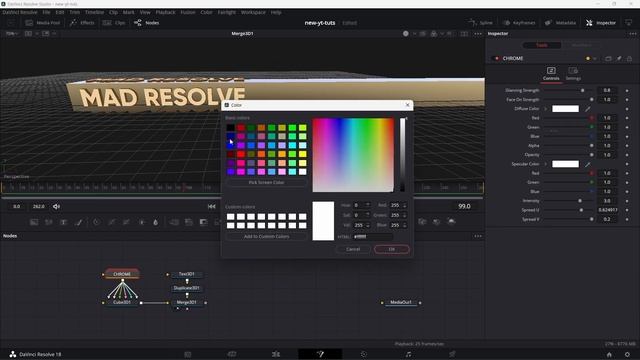Open the Fusion menu

[x=188, y=12]
